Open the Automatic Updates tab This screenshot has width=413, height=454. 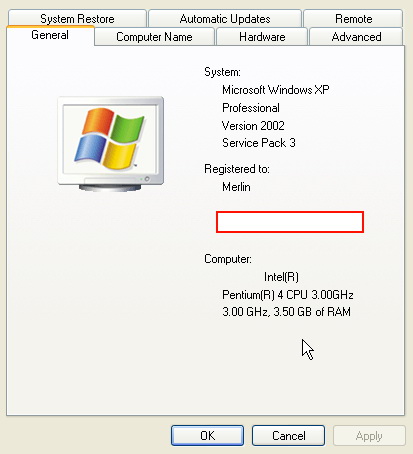point(225,19)
